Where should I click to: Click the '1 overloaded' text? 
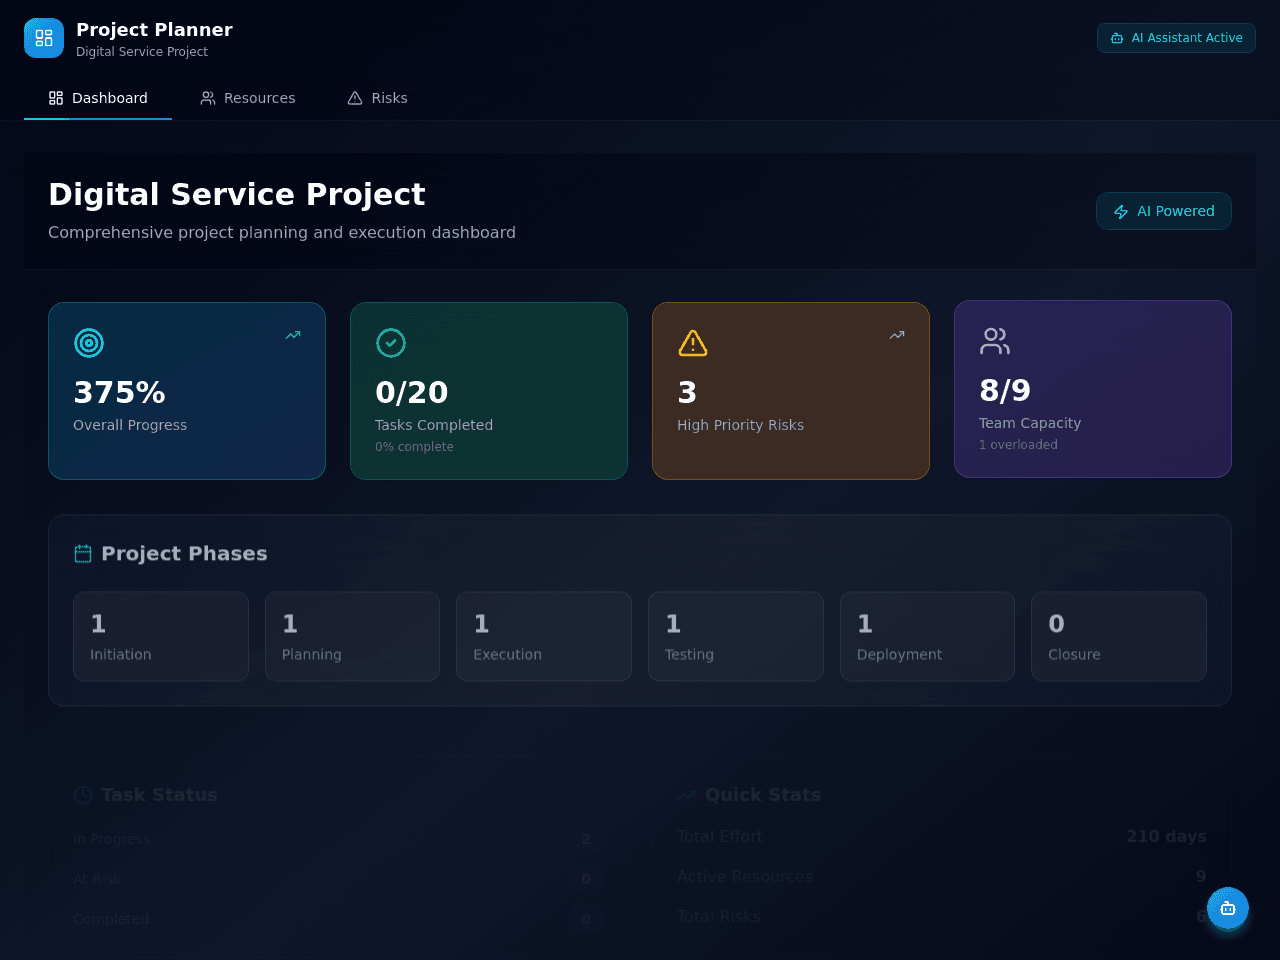[x=1018, y=445]
